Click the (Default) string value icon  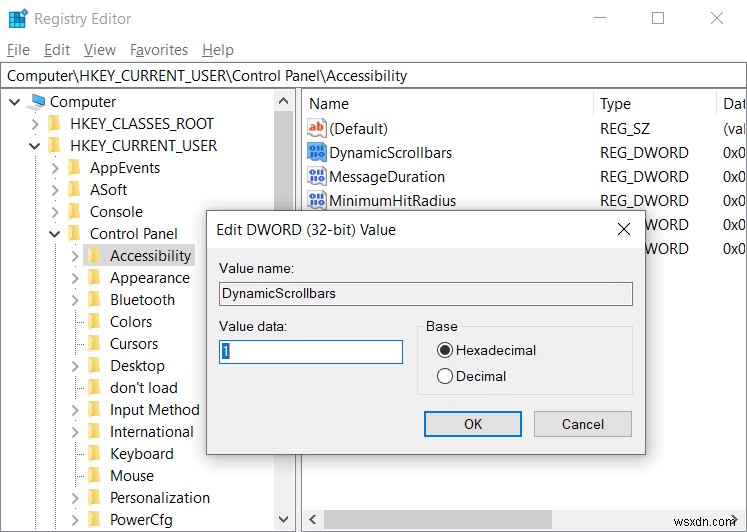pos(317,128)
